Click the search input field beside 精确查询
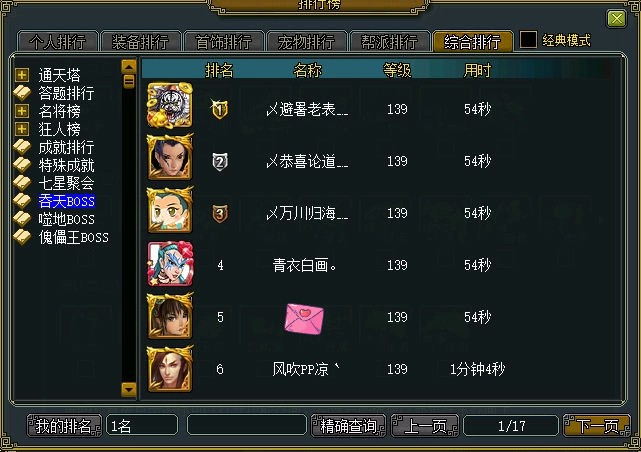641x452 pixels. (x=247, y=425)
